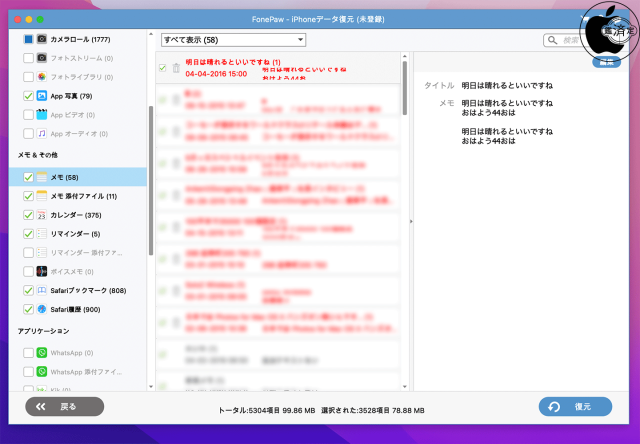Screen dimensions: 640x444
Task: Click the タイトル value 明日は晴れるといいですね
Action: [507, 85]
